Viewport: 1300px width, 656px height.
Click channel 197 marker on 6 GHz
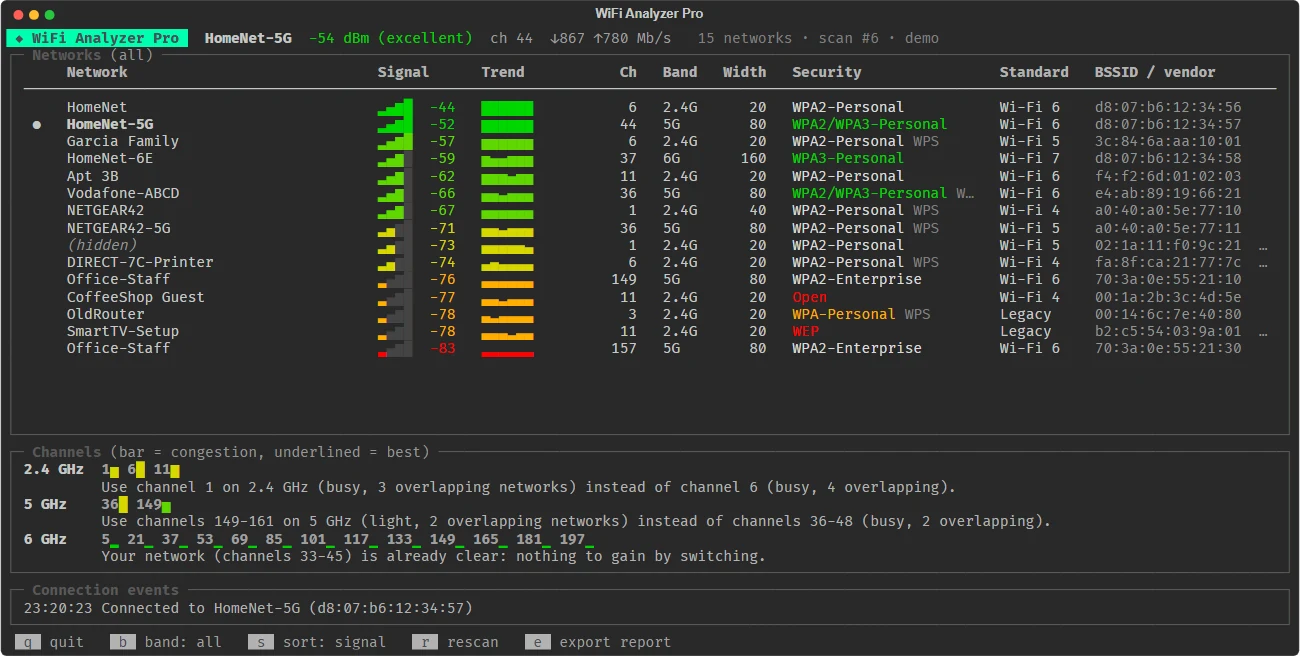[x=577, y=539]
